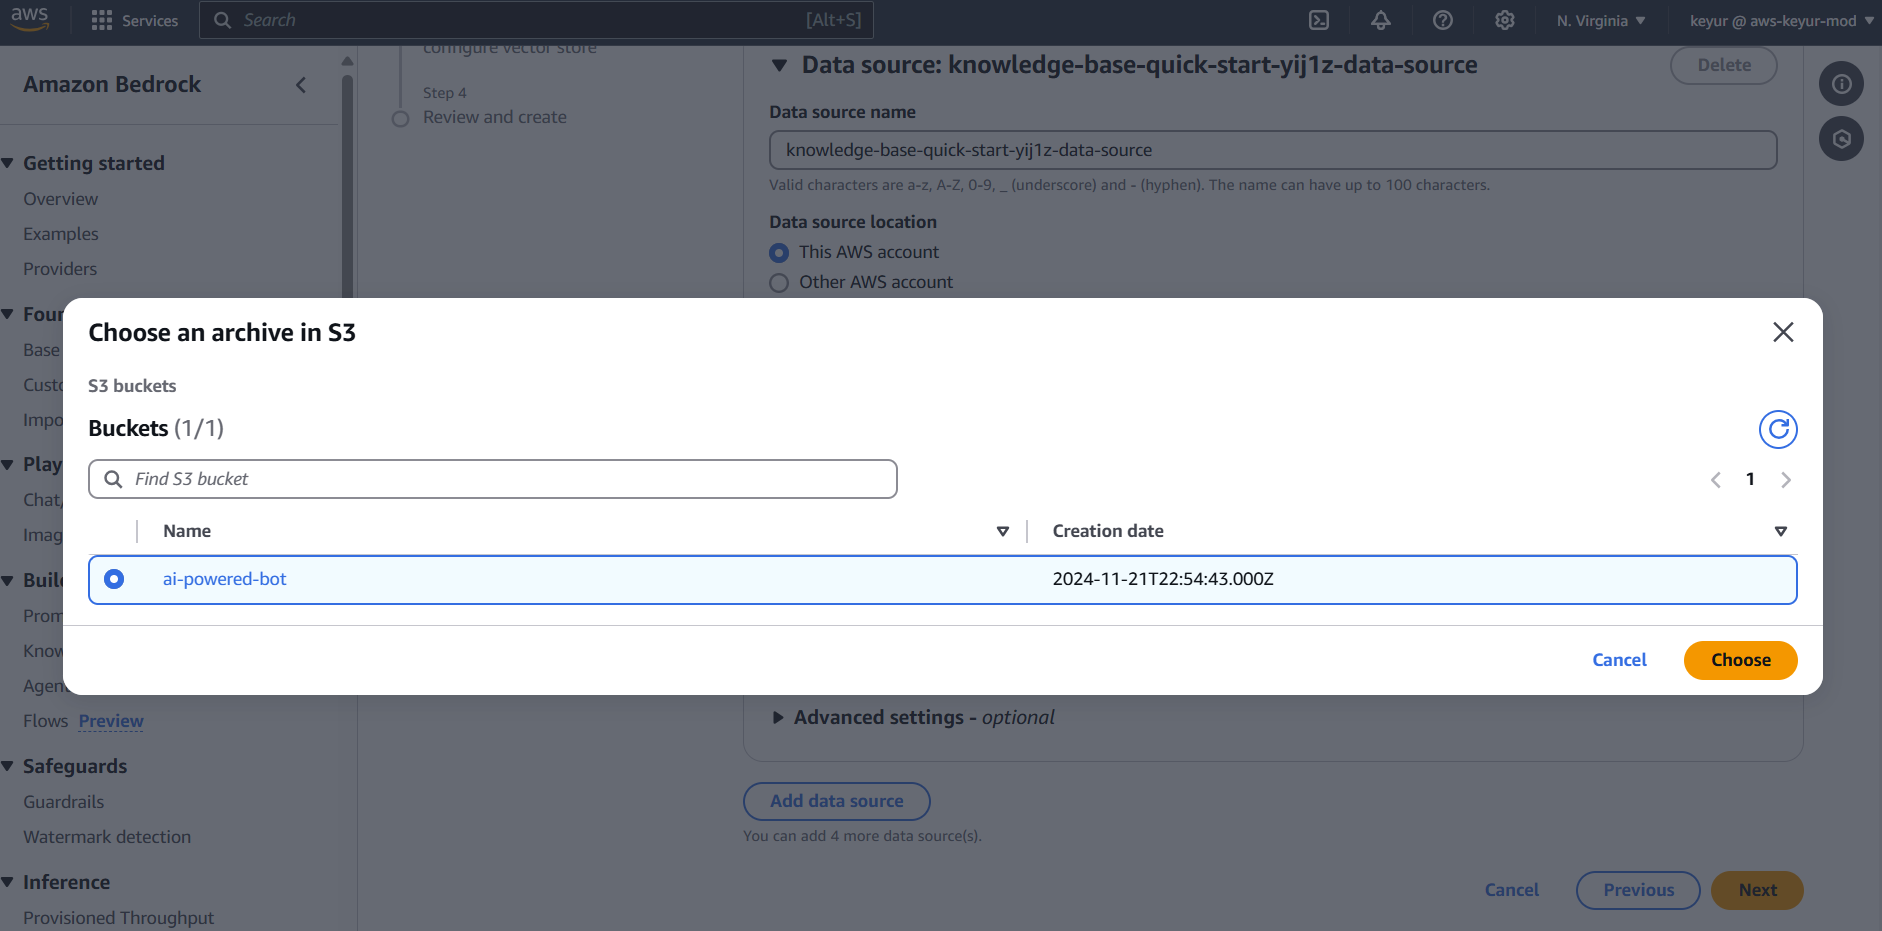Cancel the knowledge base wizard
The image size is (1882, 931).
1511,890
